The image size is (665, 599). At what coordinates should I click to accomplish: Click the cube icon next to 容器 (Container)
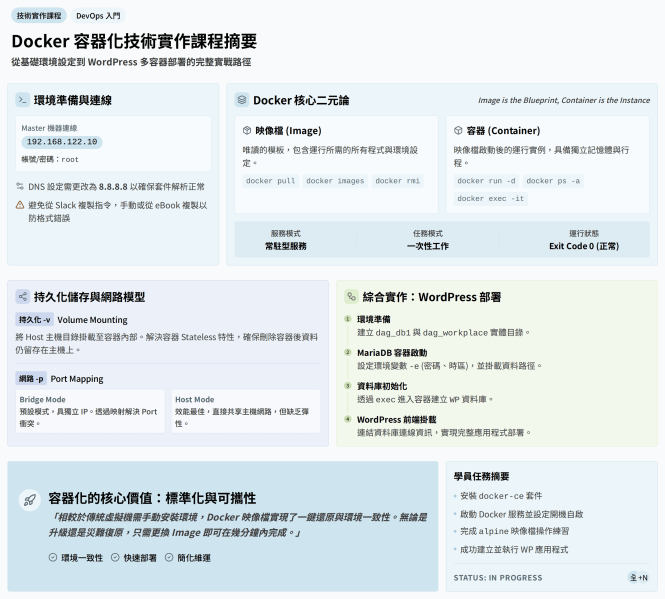tap(458, 130)
